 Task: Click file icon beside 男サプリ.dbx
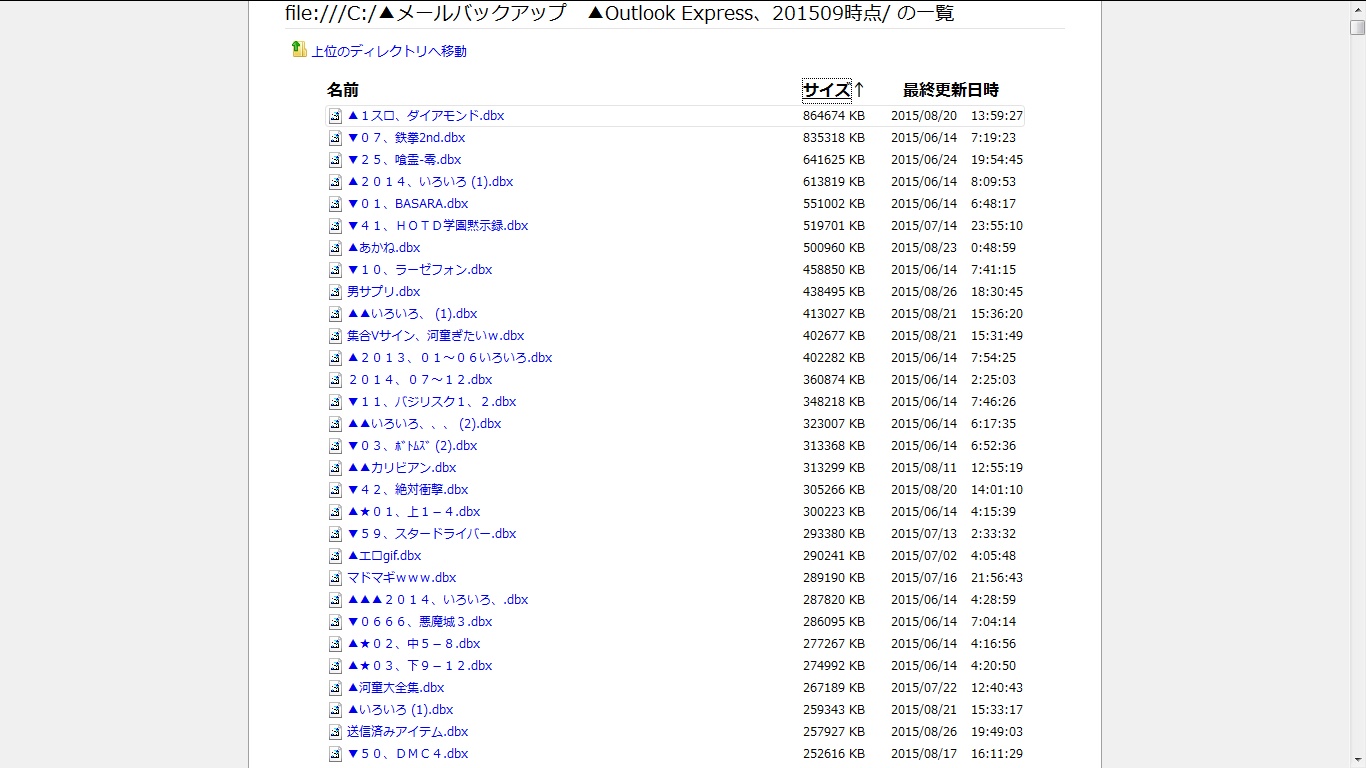pyautogui.click(x=336, y=292)
